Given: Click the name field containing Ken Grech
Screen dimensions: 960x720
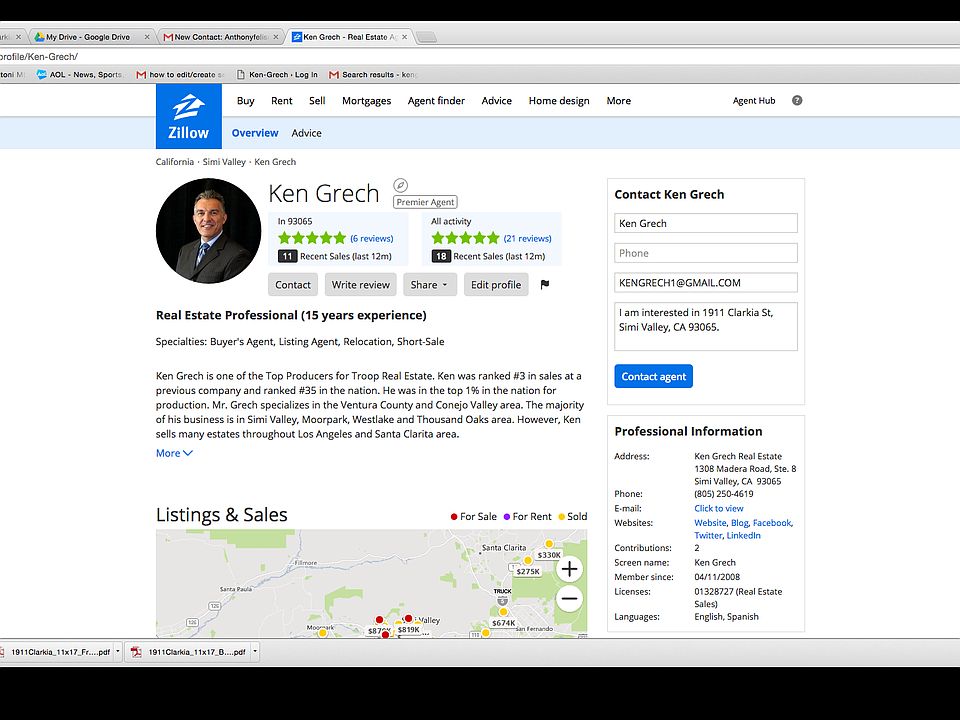Looking at the screenshot, I should click(706, 223).
